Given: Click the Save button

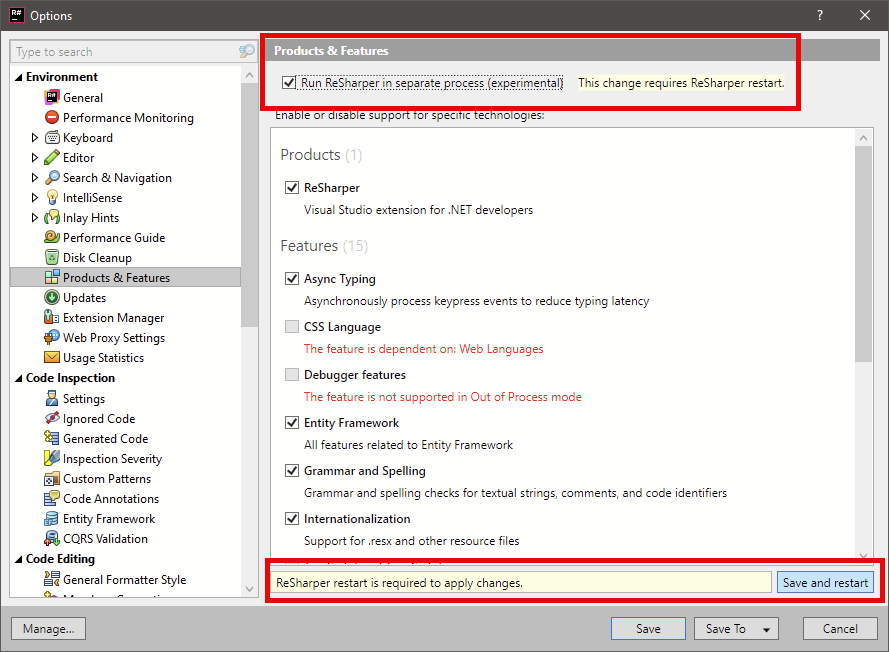Looking at the screenshot, I should pyautogui.click(x=648, y=628).
